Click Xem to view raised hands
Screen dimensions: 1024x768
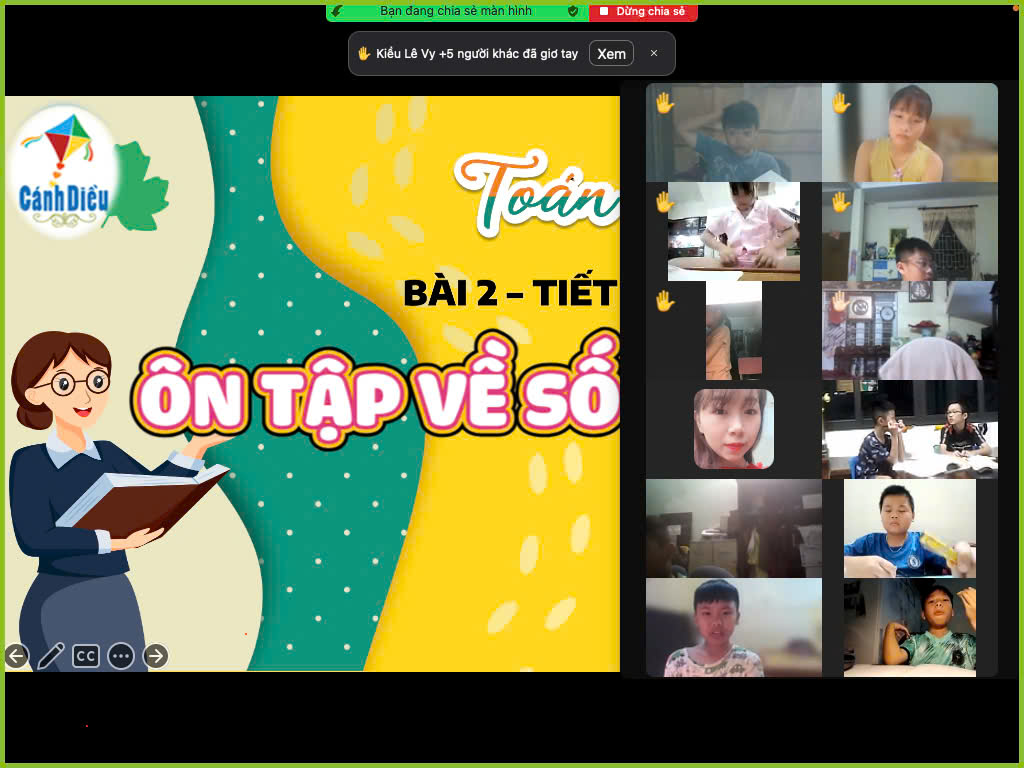pyautogui.click(x=611, y=54)
